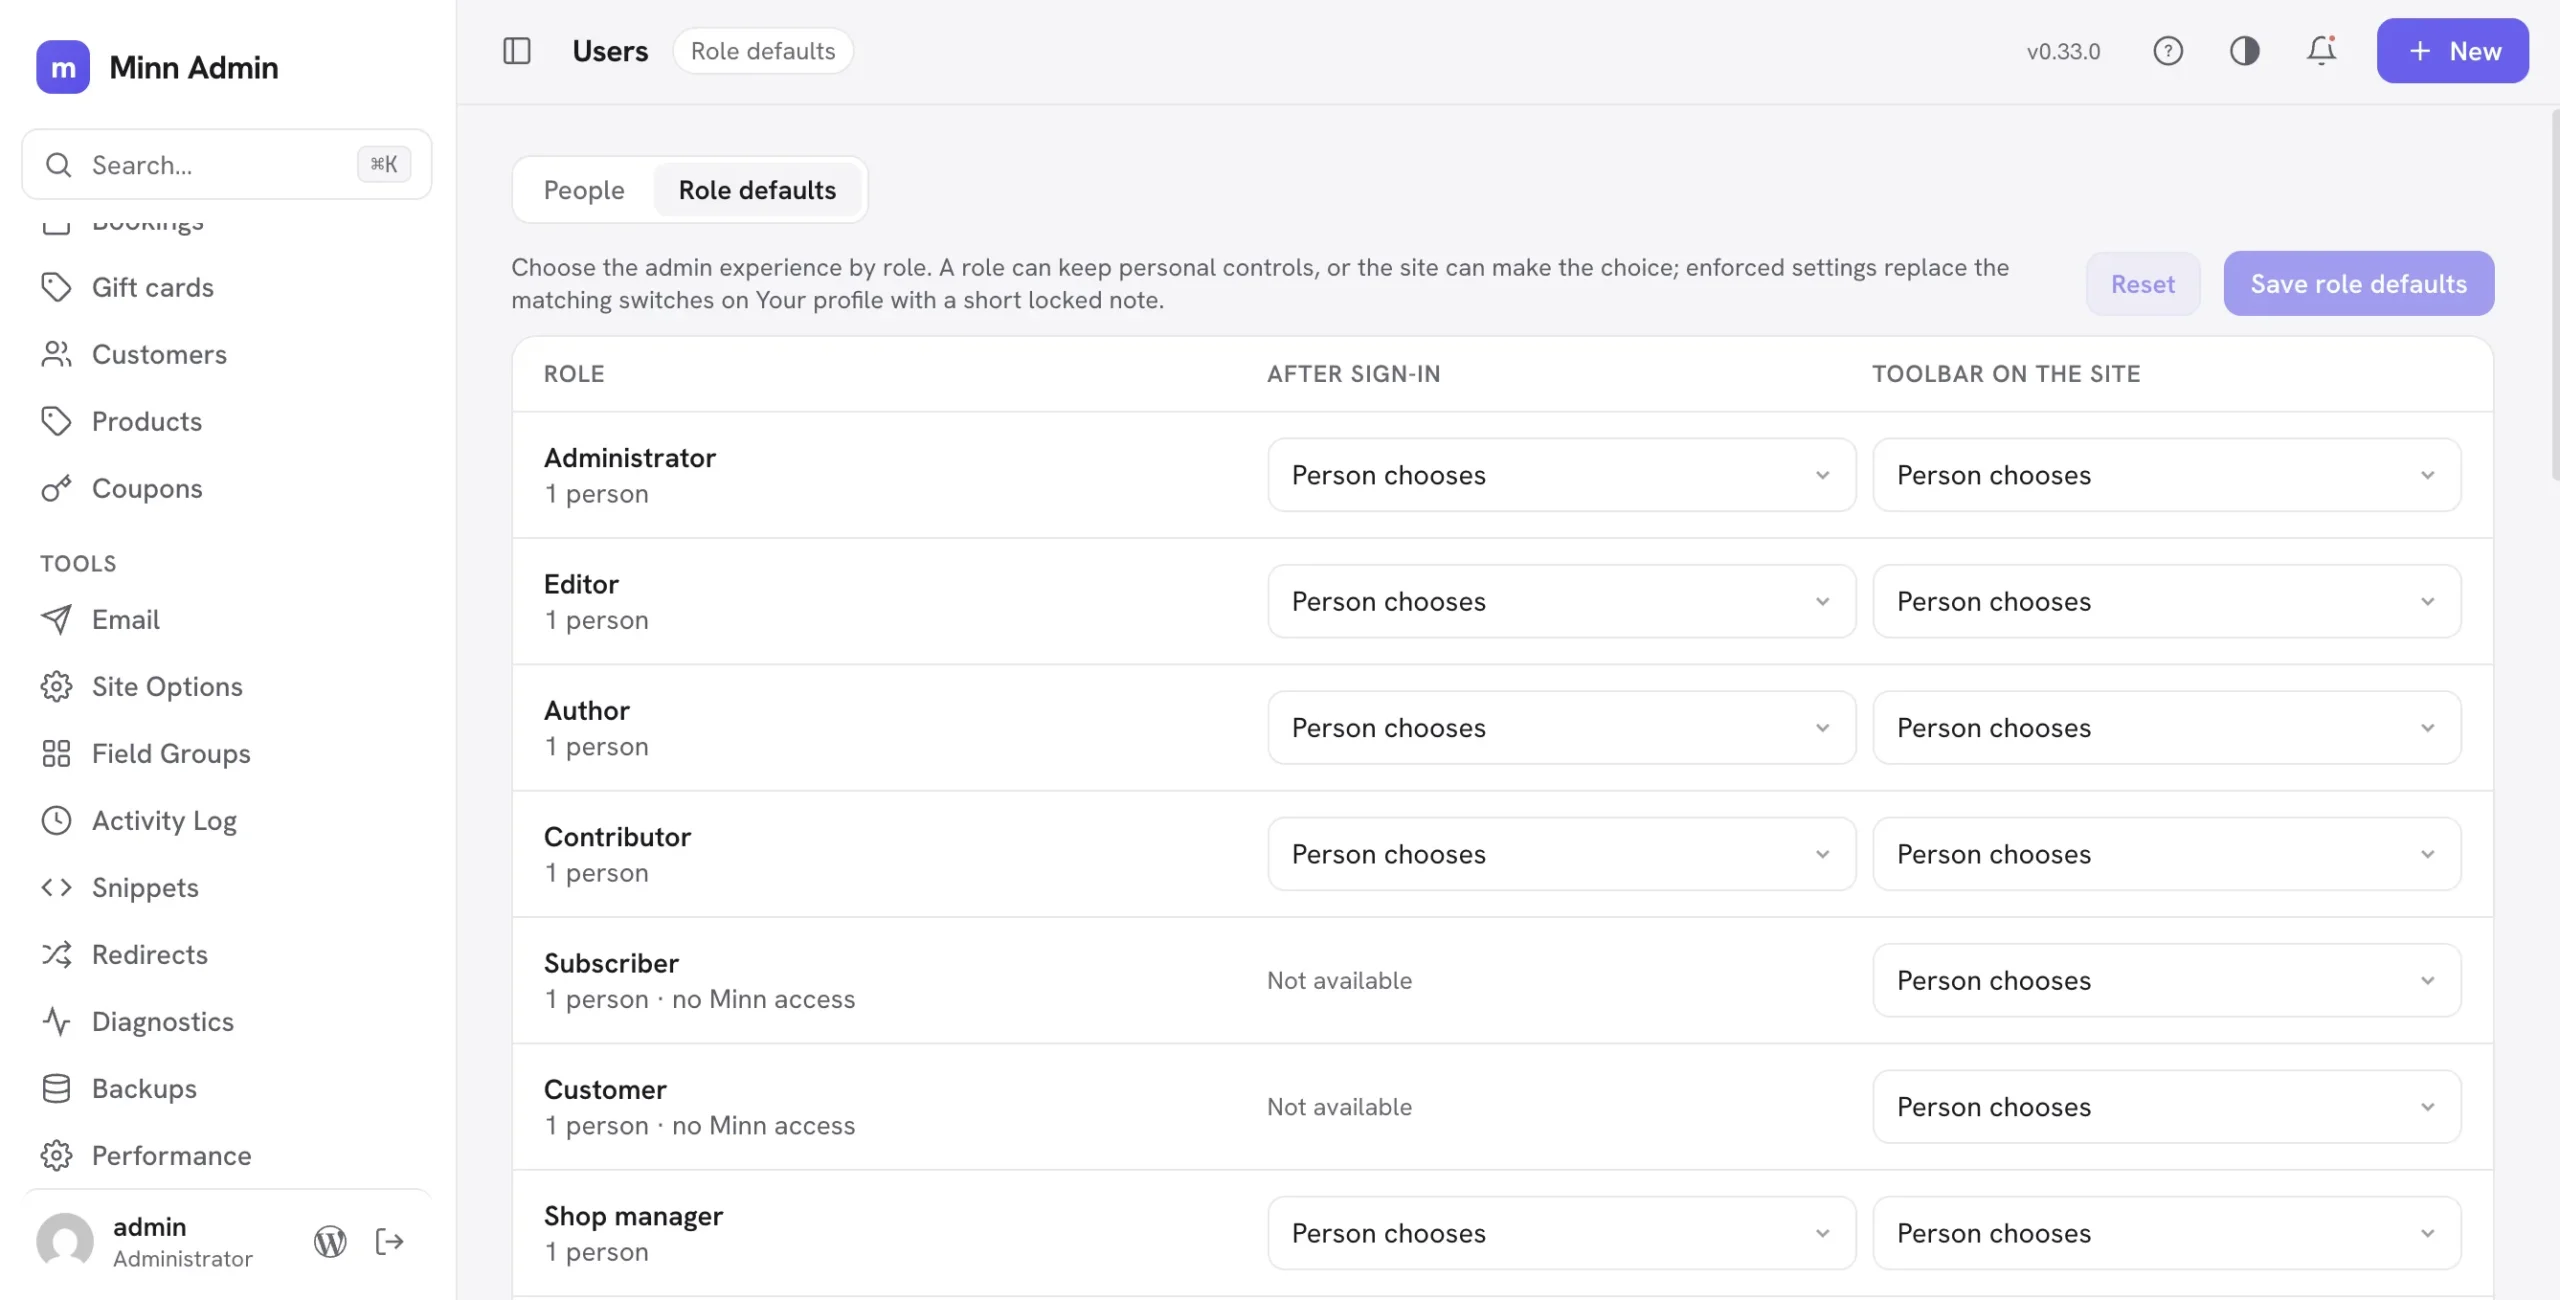This screenshot has width=2560, height=1300.
Task: Open Subscriber Toolbar on site dropdown
Action: coord(2166,980)
